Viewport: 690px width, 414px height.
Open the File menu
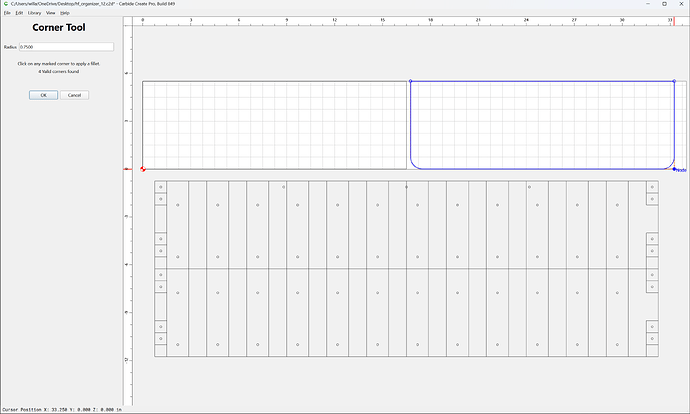pyautogui.click(x=7, y=13)
